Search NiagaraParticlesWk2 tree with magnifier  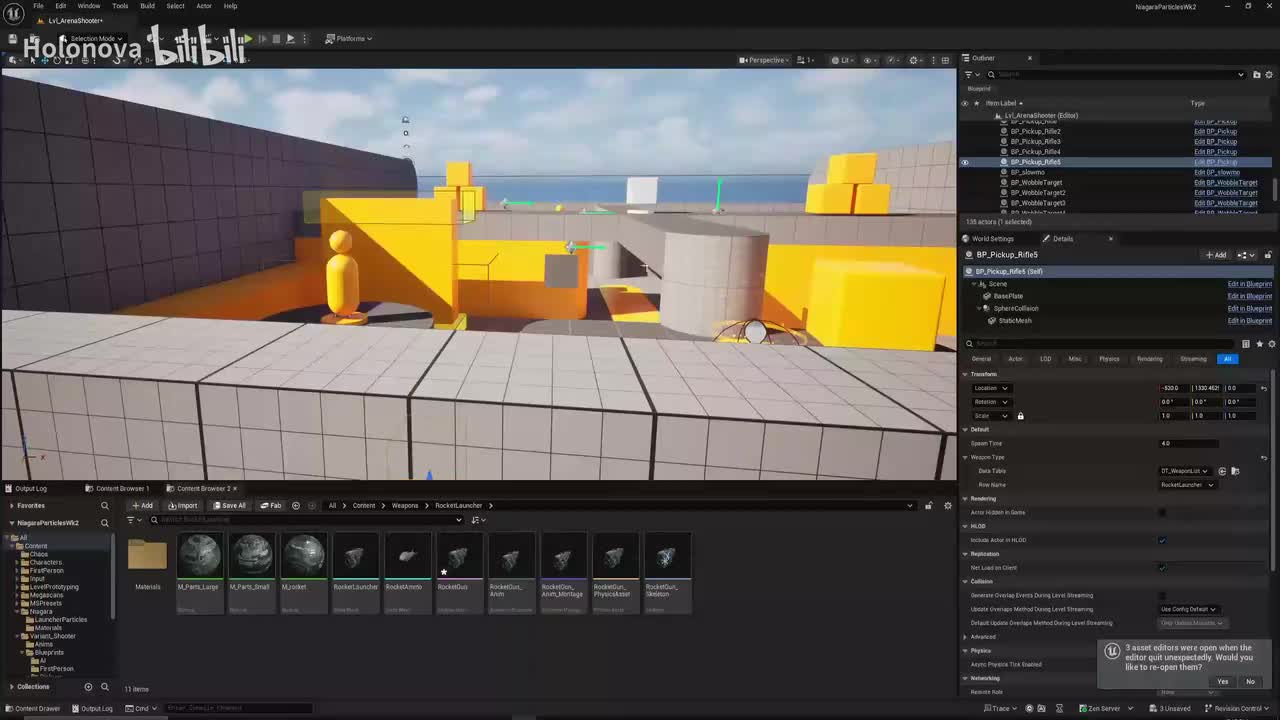pos(104,523)
